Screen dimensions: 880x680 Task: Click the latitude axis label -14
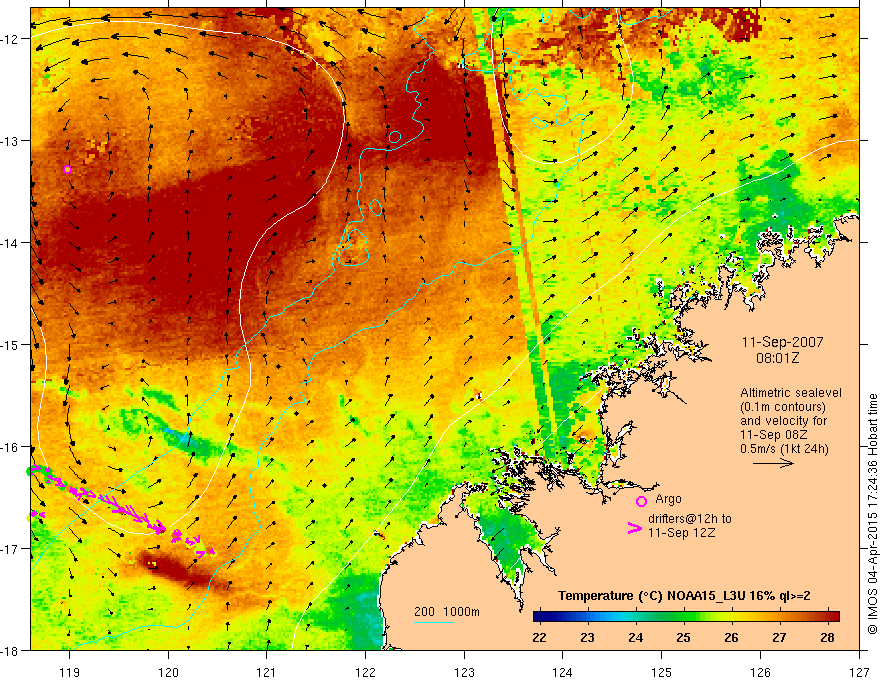[x=10, y=243]
